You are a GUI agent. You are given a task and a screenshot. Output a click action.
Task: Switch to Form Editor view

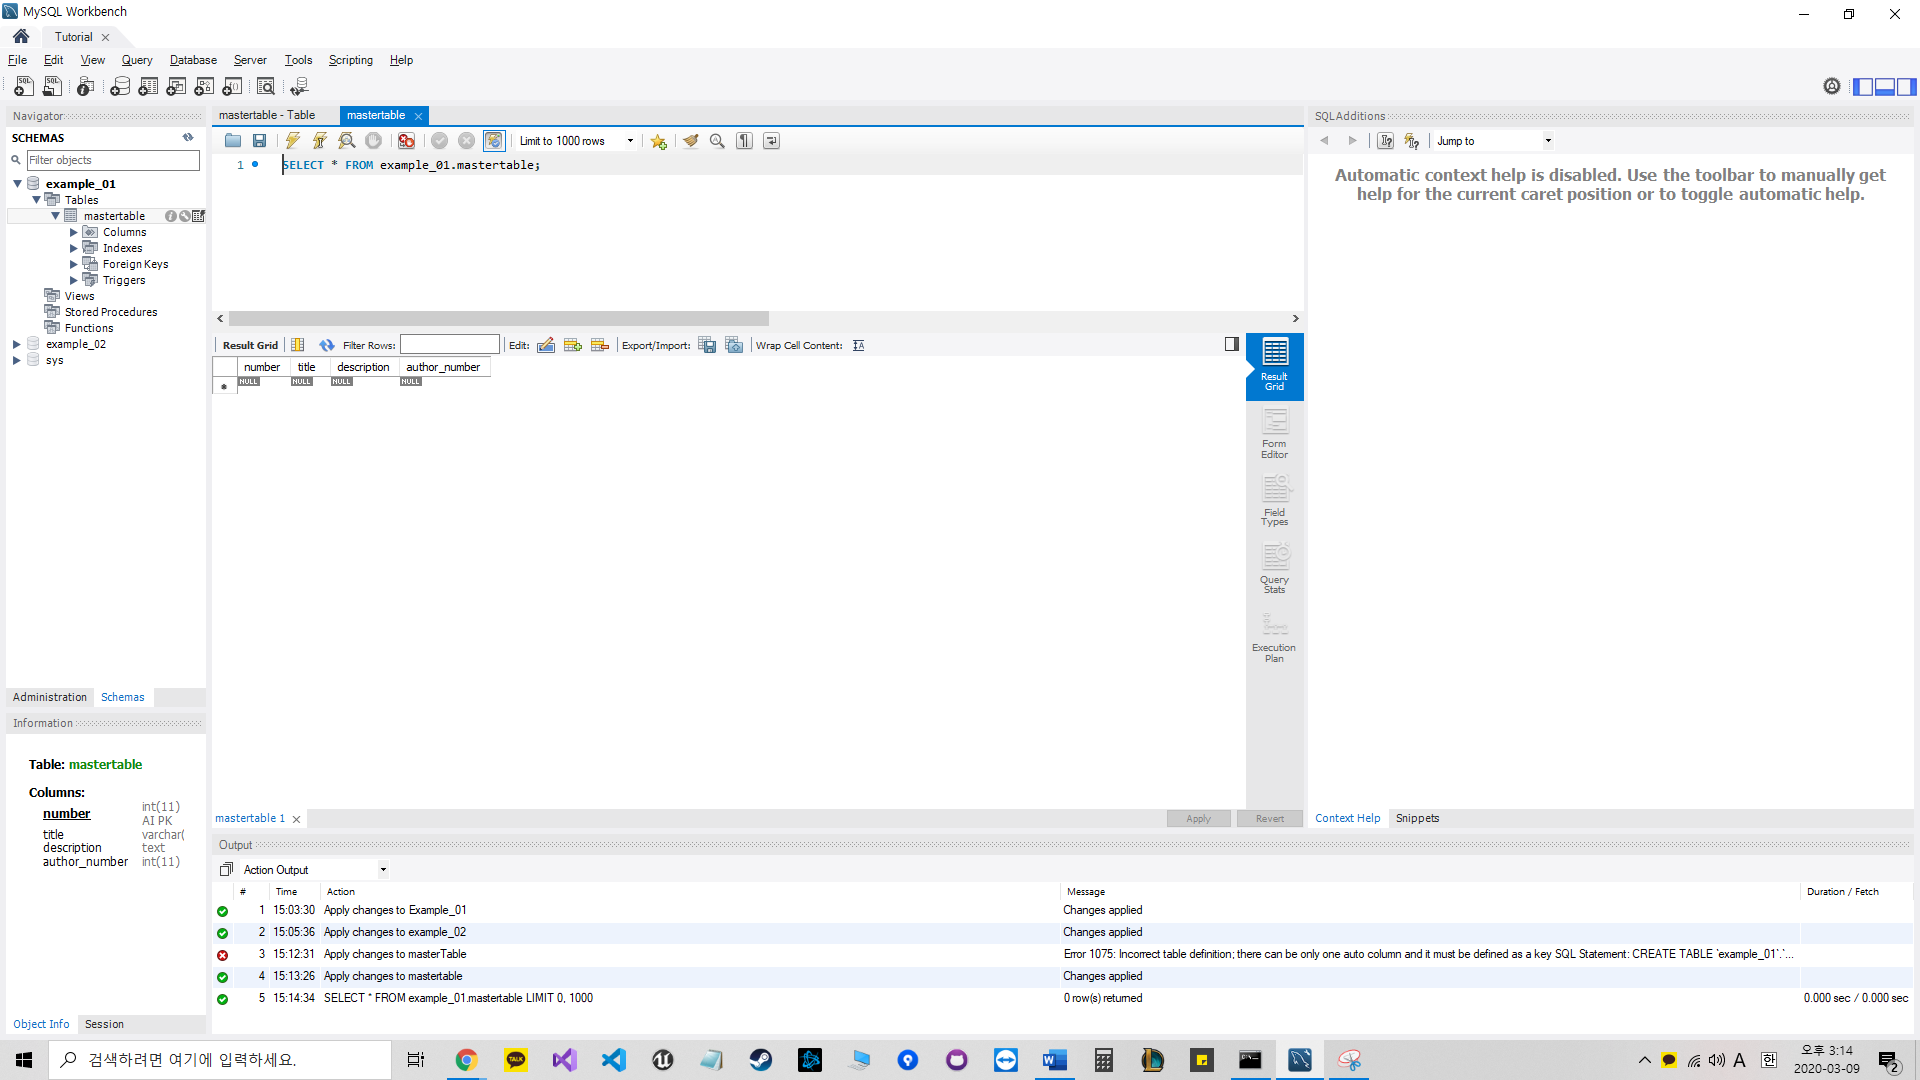click(x=1274, y=434)
